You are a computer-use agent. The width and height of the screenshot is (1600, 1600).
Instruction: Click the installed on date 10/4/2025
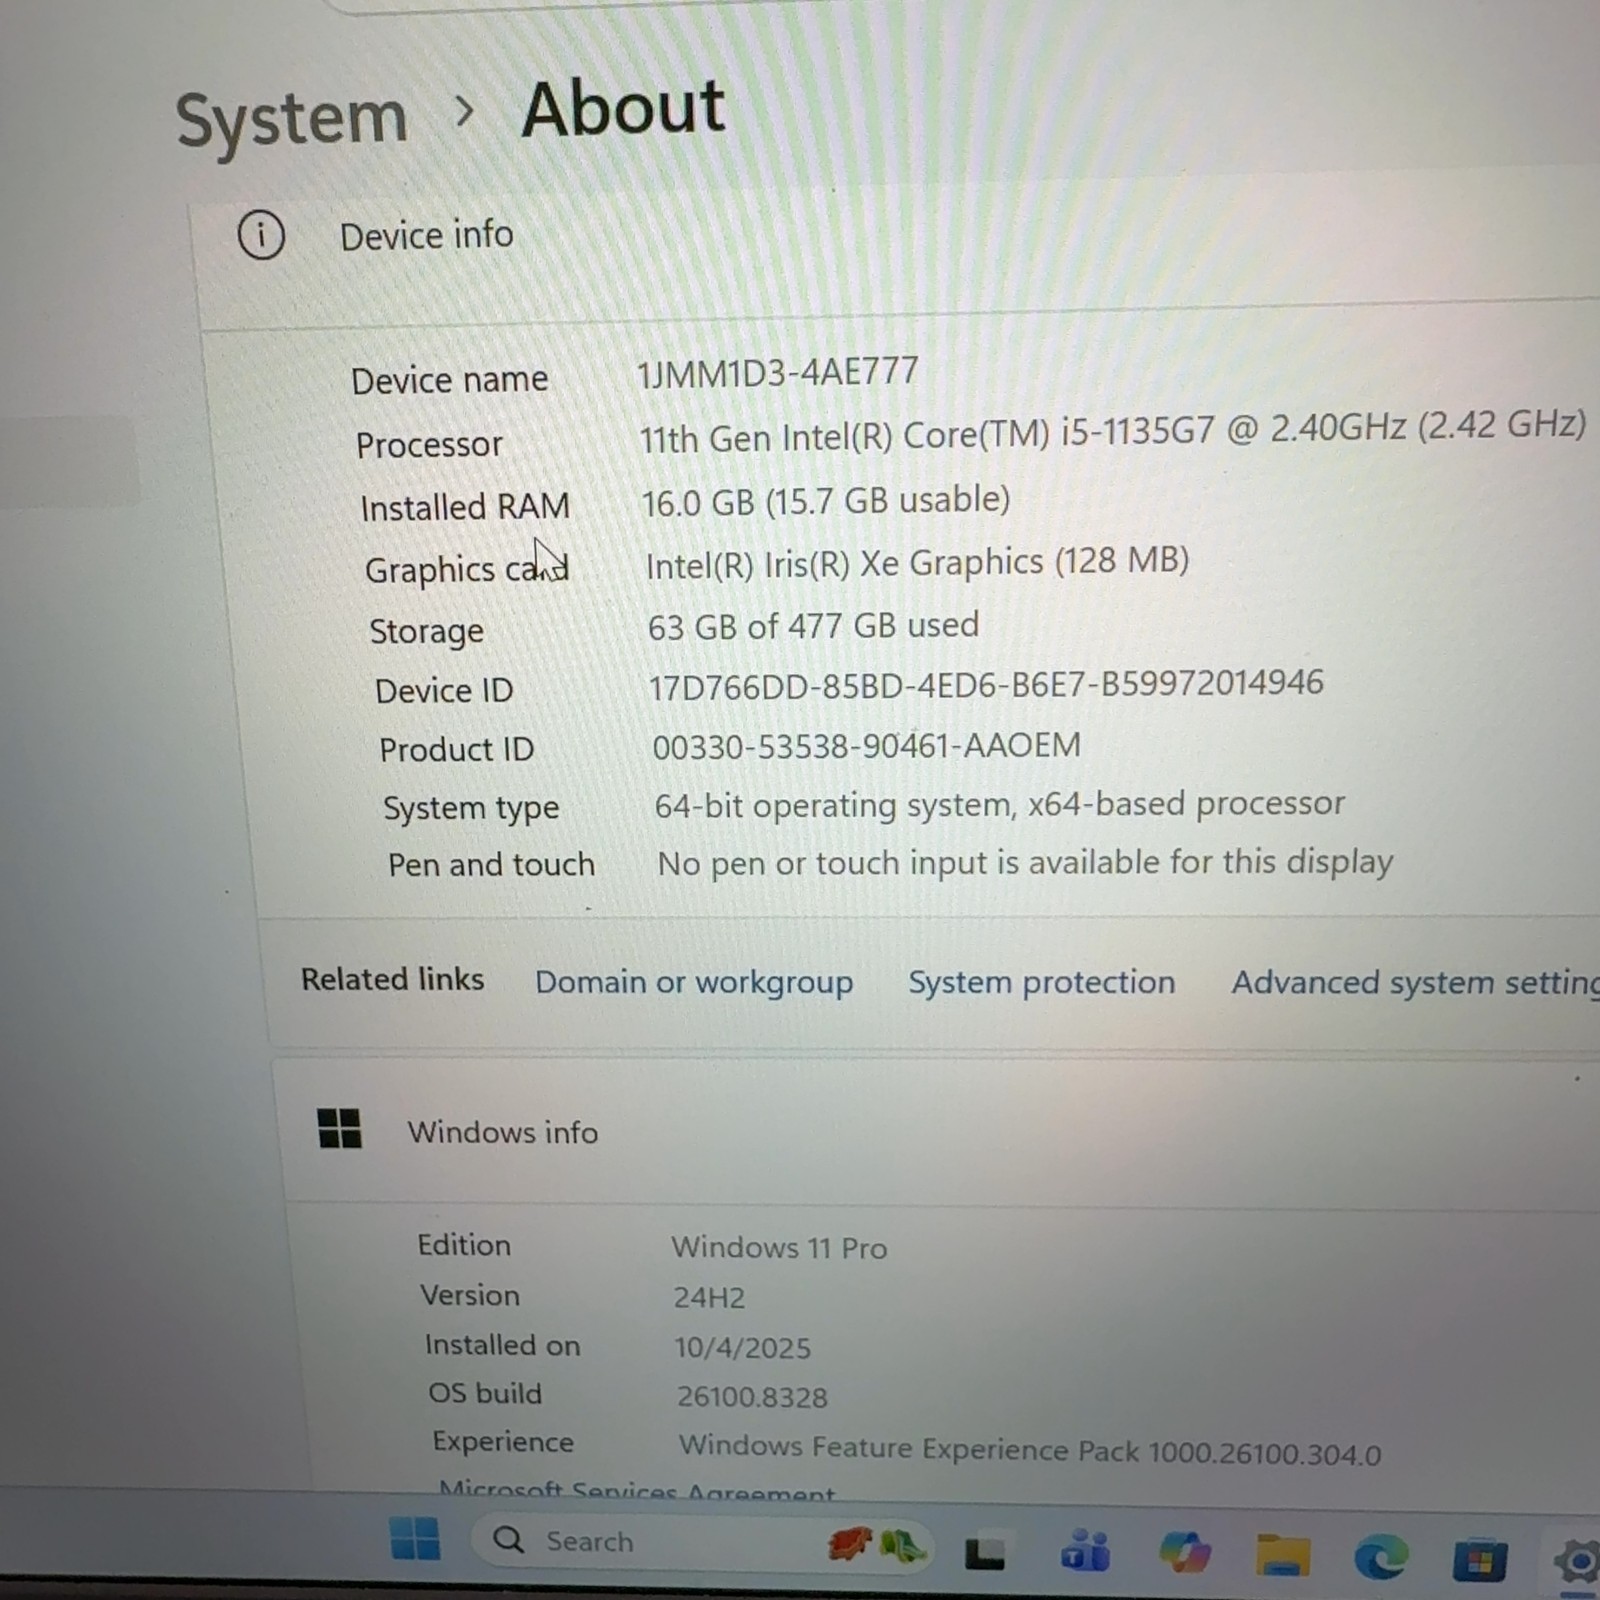click(742, 1347)
